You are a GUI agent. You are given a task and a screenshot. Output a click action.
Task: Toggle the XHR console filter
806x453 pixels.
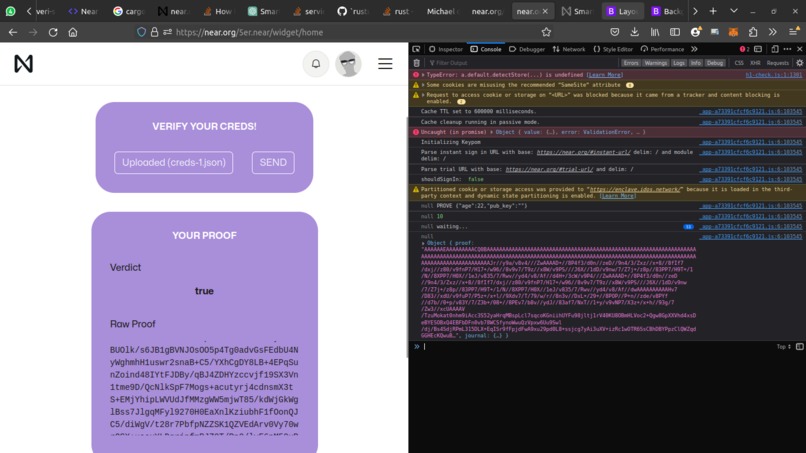click(755, 63)
